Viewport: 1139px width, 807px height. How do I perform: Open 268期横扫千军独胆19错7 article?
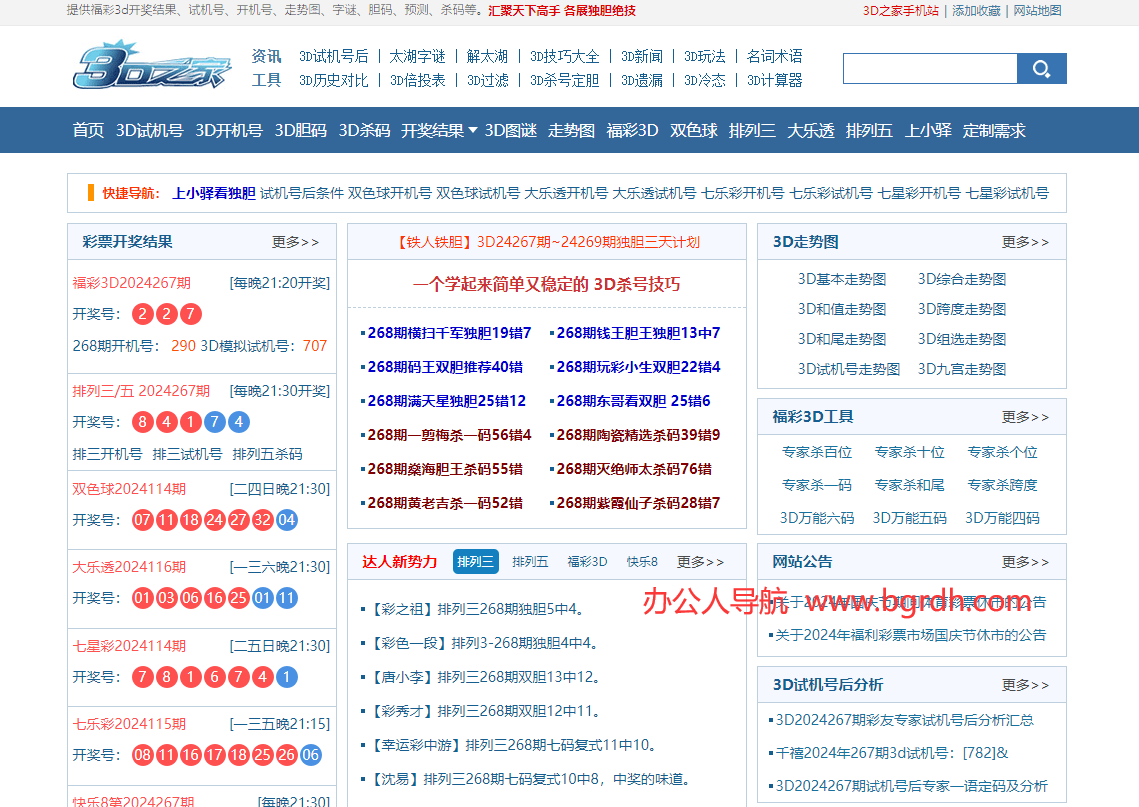[449, 333]
